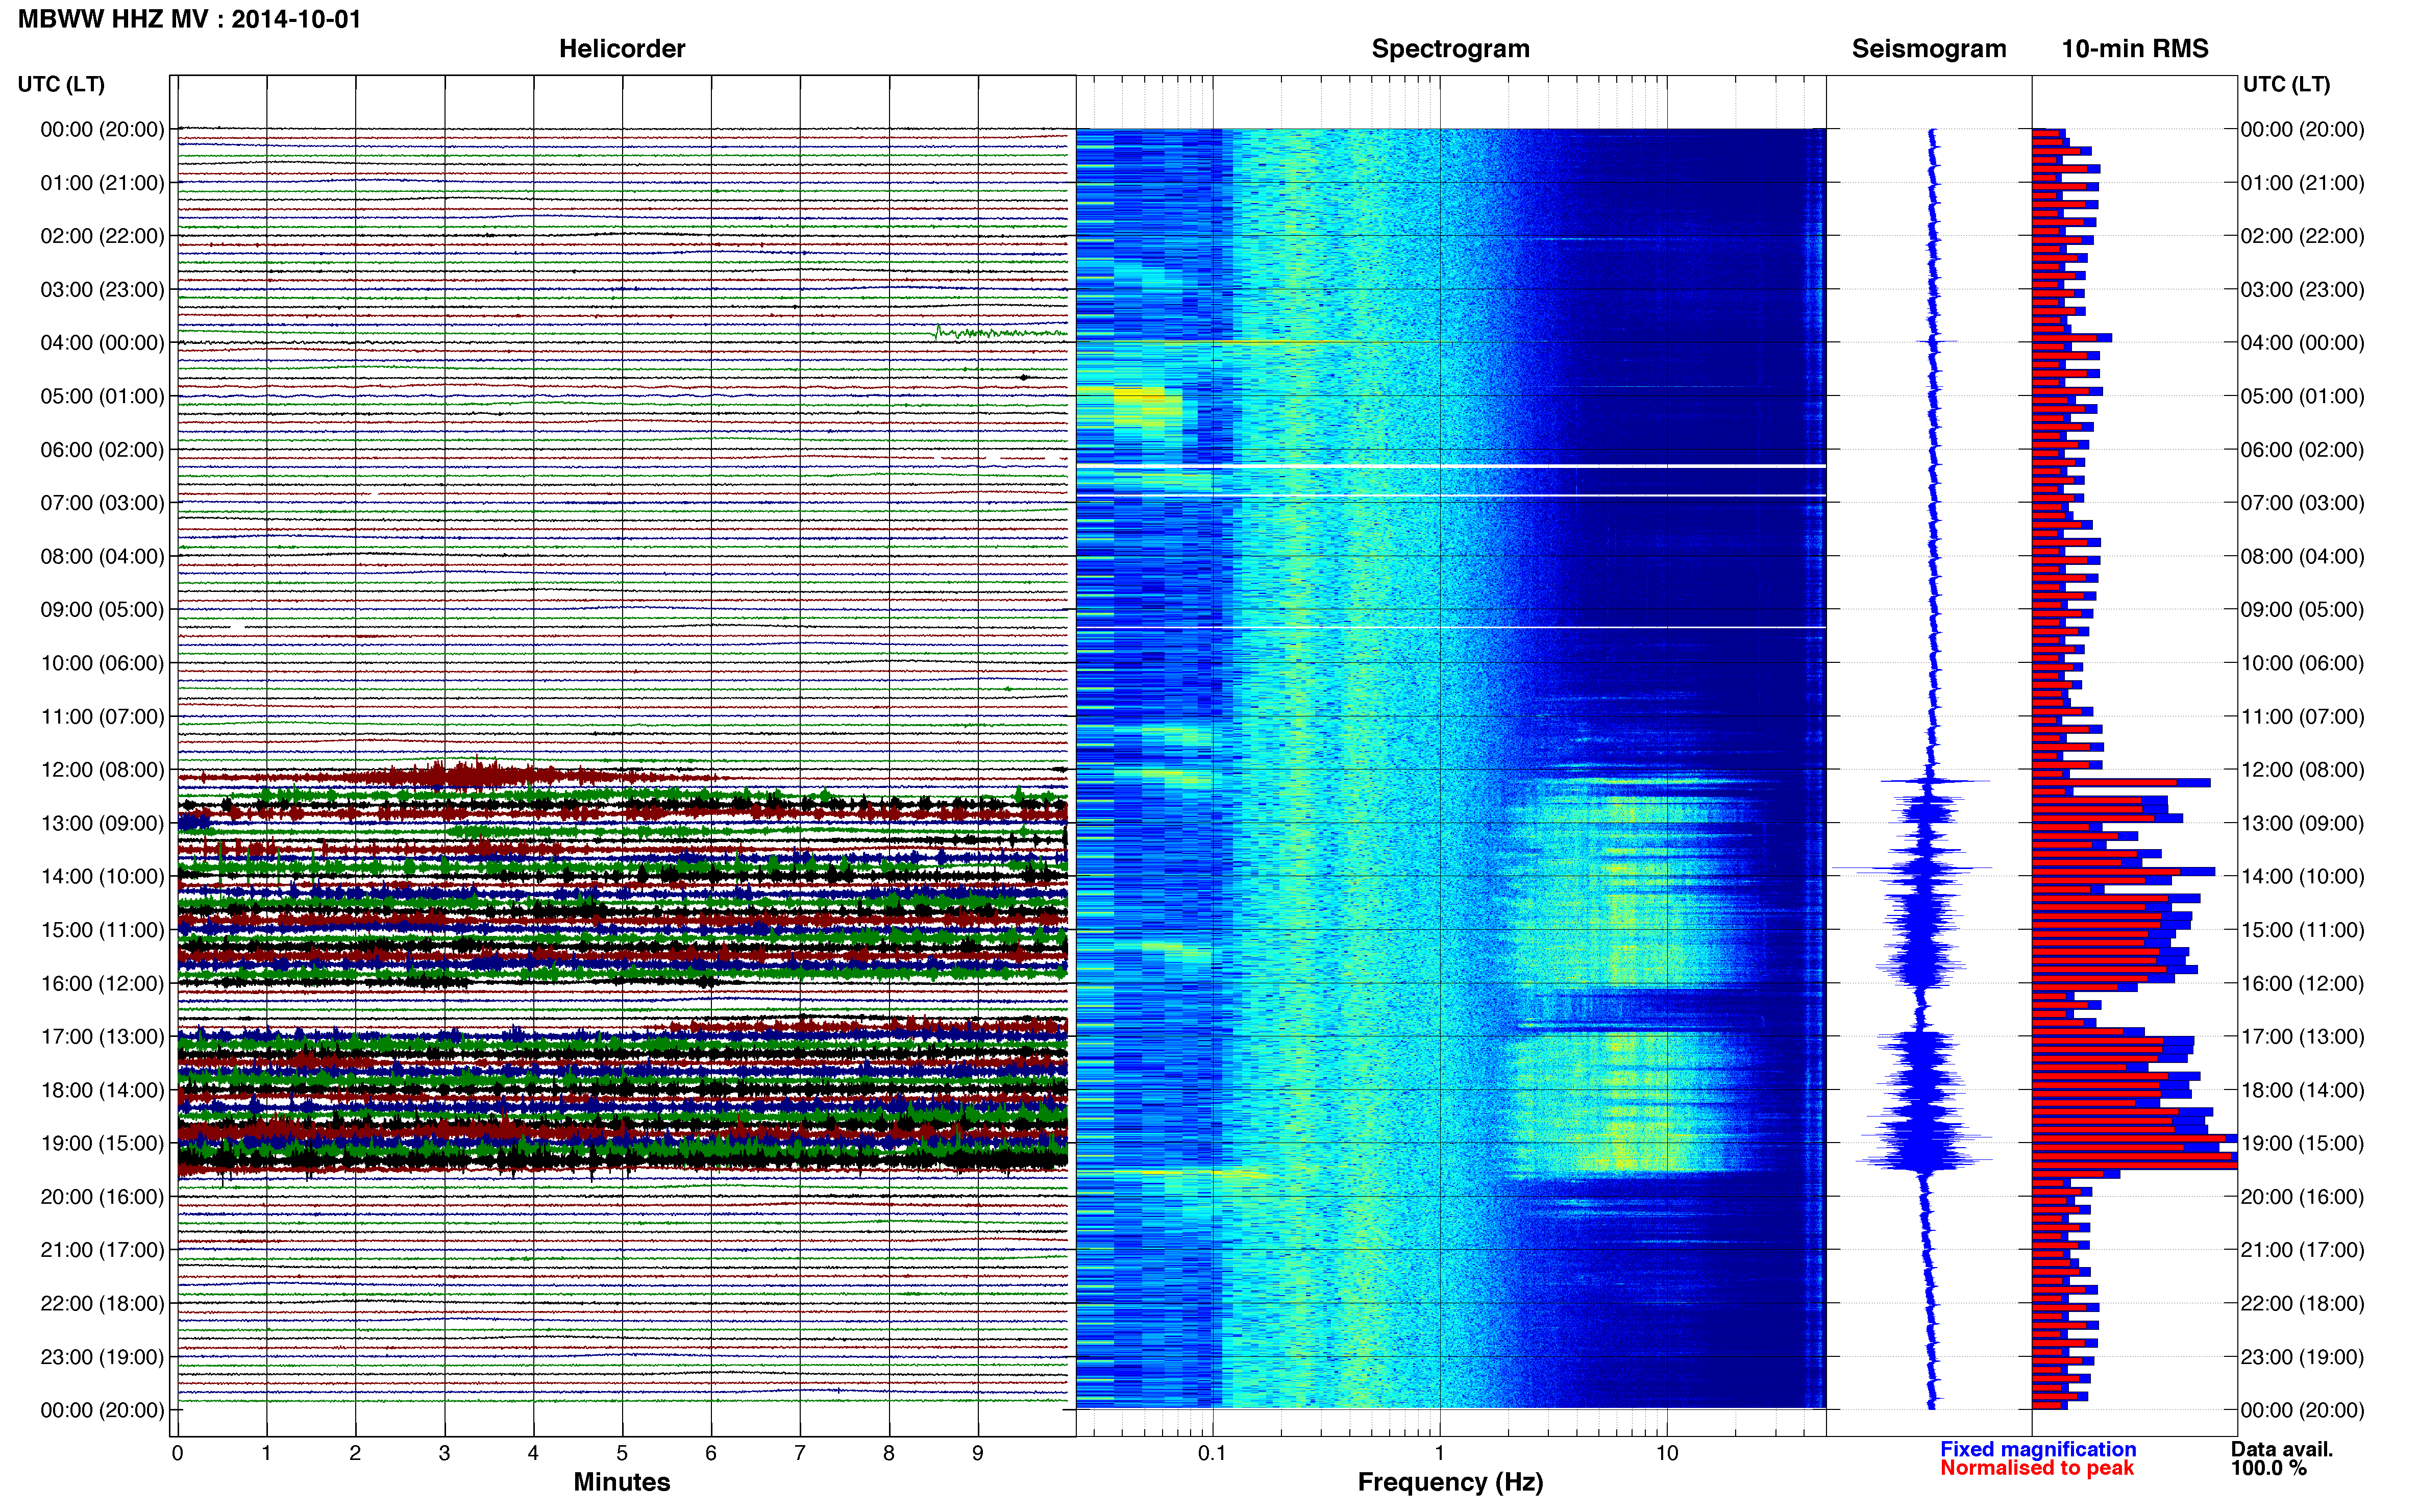
Task: Click the 'Data avail.' label
Action: tap(2282, 1449)
